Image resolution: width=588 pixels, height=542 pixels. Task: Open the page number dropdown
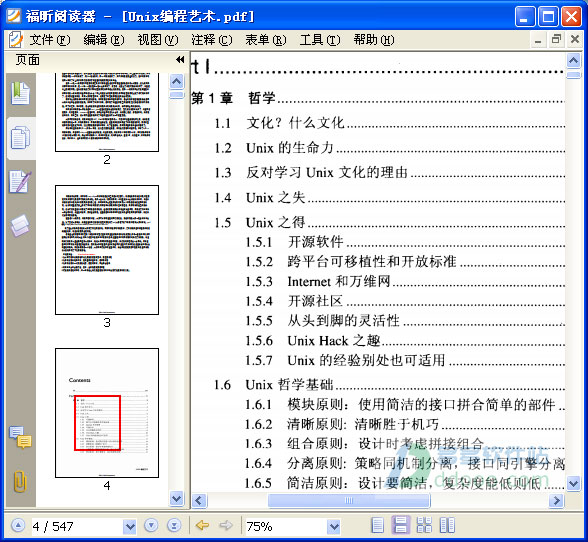point(130,526)
